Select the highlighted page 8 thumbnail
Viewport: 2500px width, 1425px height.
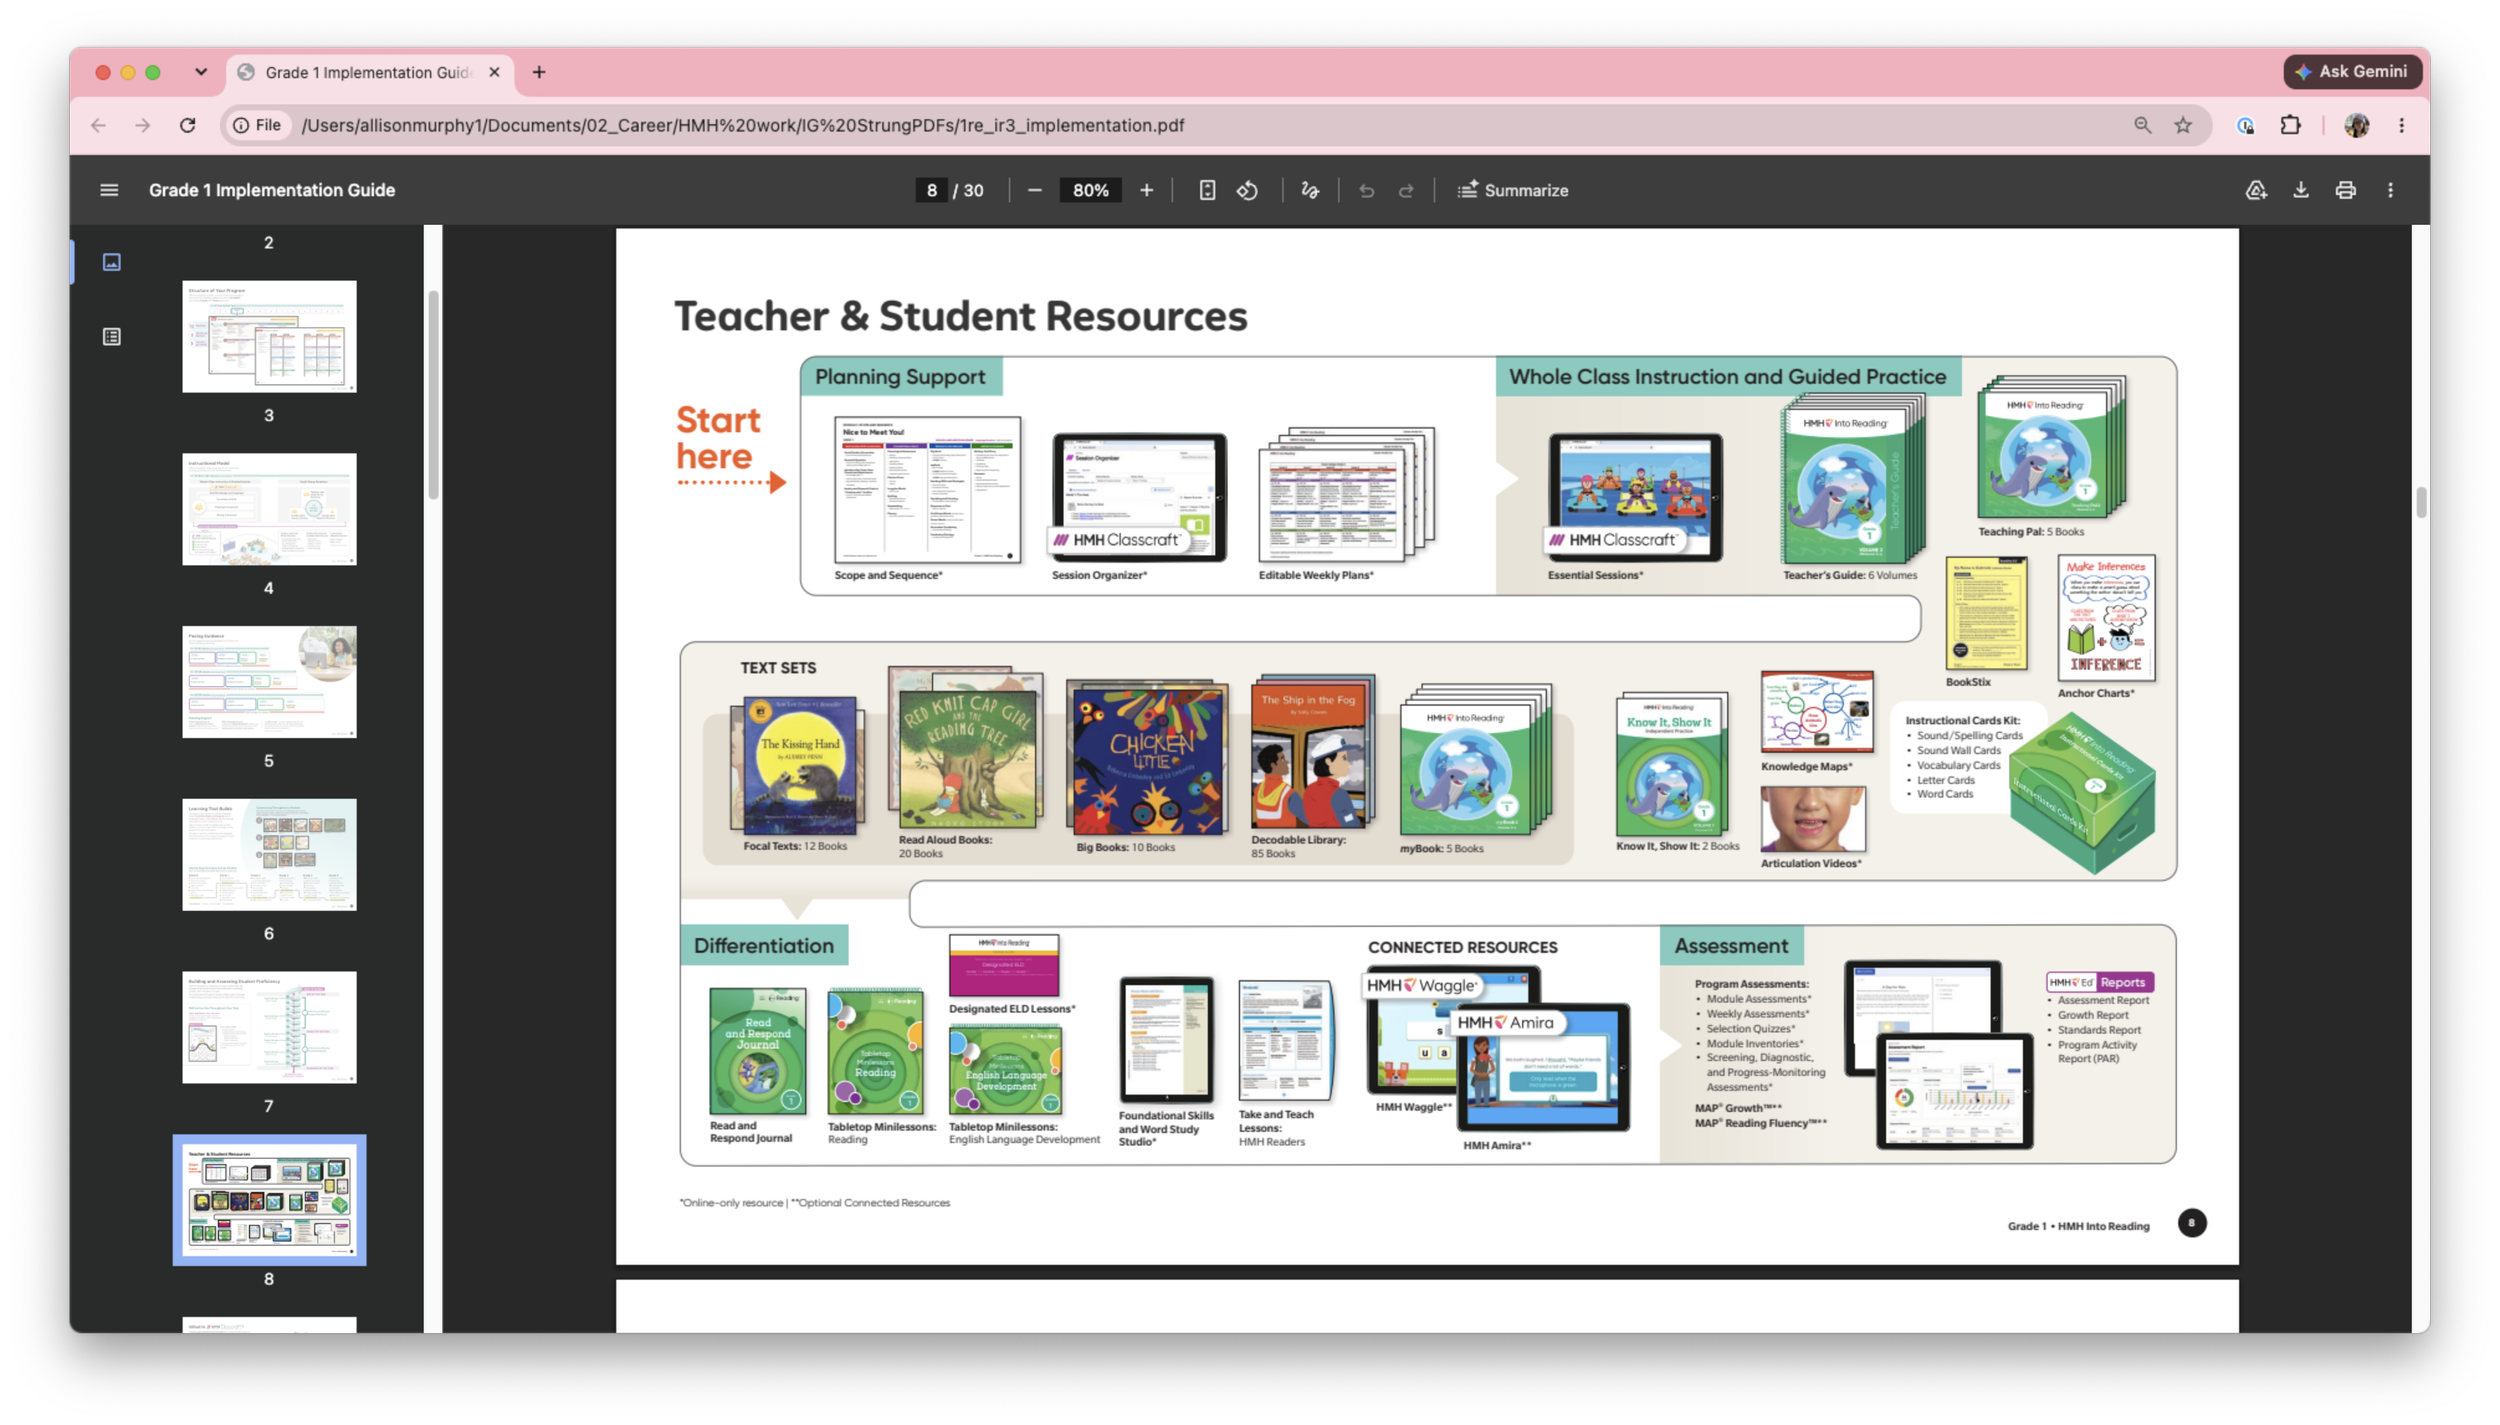269,1200
